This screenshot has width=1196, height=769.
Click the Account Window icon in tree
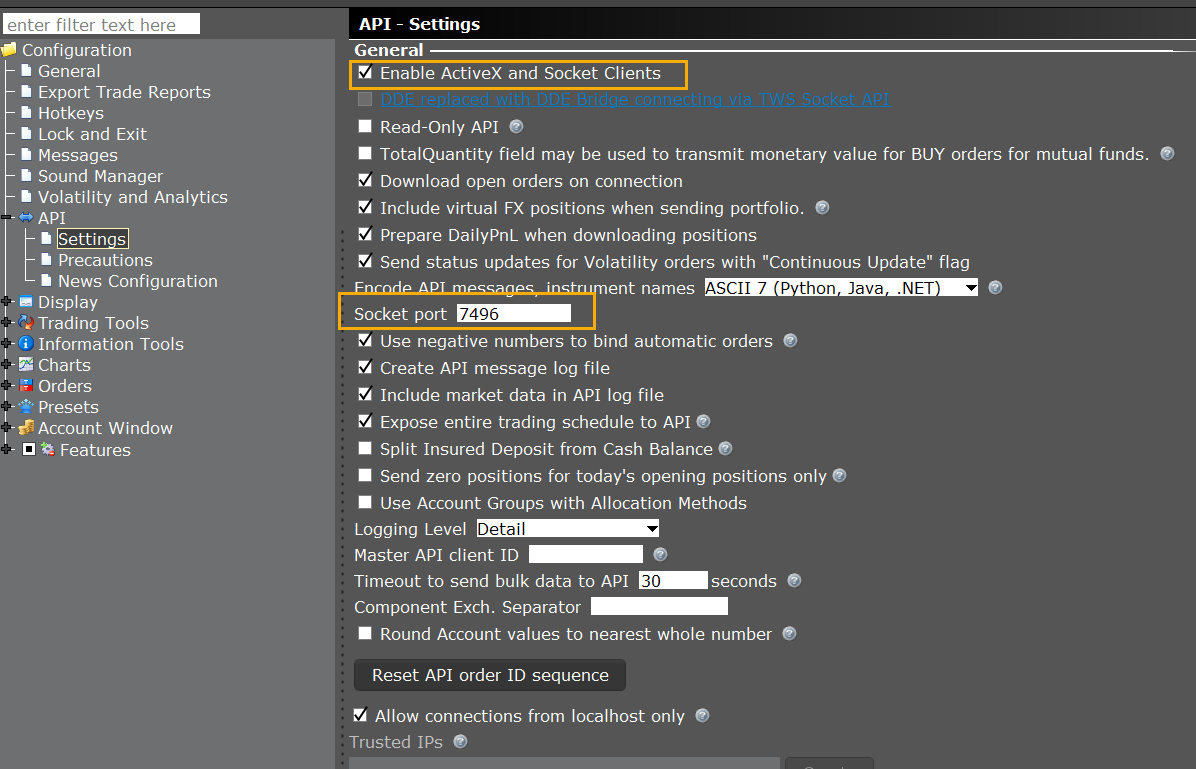click(26, 428)
